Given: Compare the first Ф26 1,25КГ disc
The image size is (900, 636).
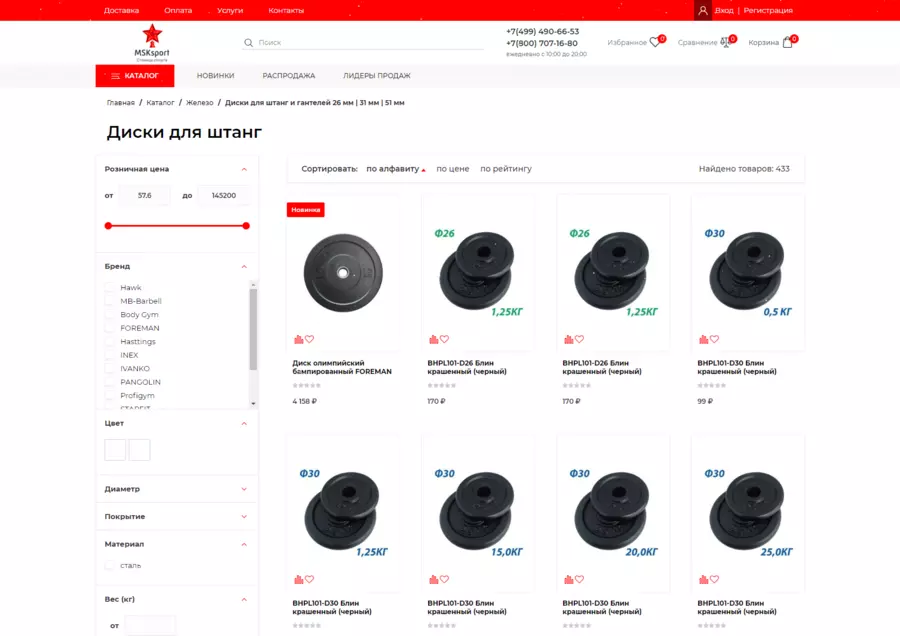Looking at the screenshot, I should [433, 339].
